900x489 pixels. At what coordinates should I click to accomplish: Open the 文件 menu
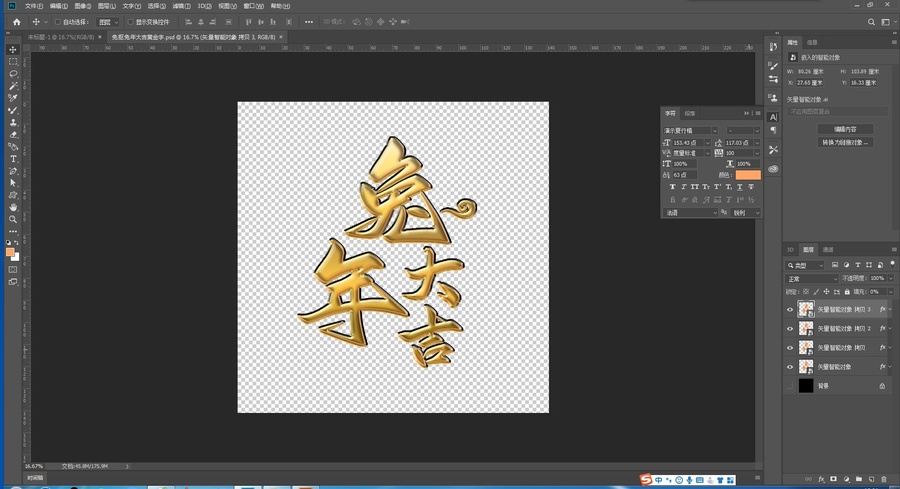[34, 6]
